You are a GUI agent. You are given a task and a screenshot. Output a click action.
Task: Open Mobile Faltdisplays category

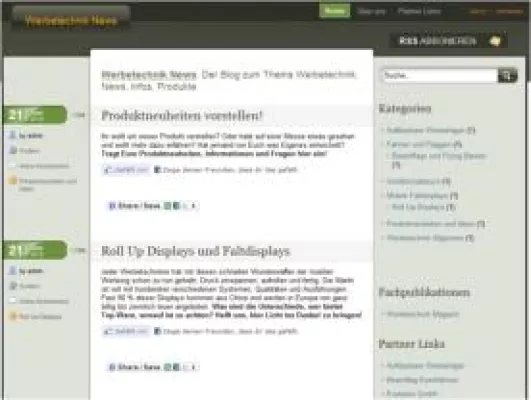coord(417,195)
